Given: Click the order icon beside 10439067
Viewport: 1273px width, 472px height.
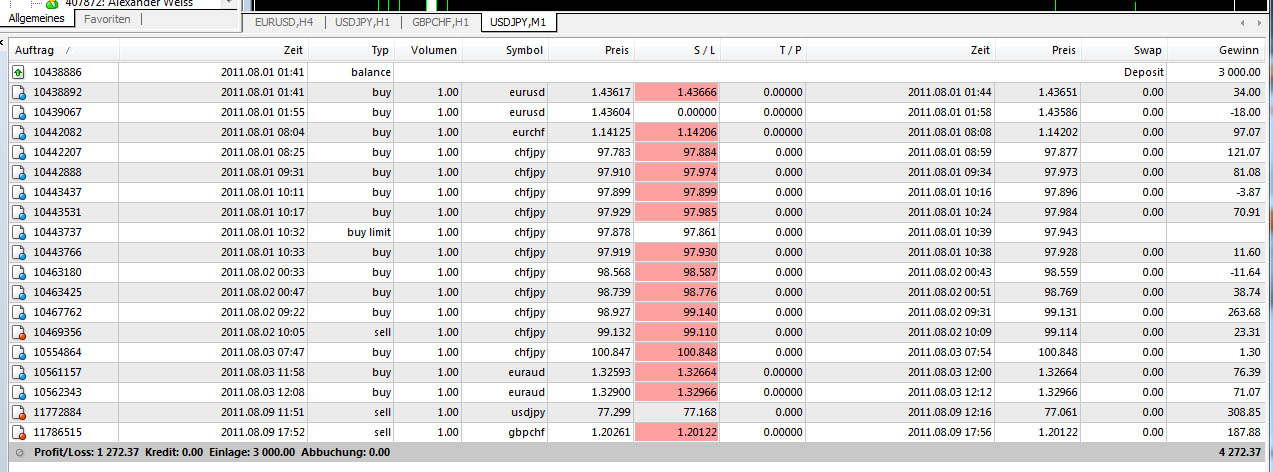Looking at the screenshot, I should 19,113.
